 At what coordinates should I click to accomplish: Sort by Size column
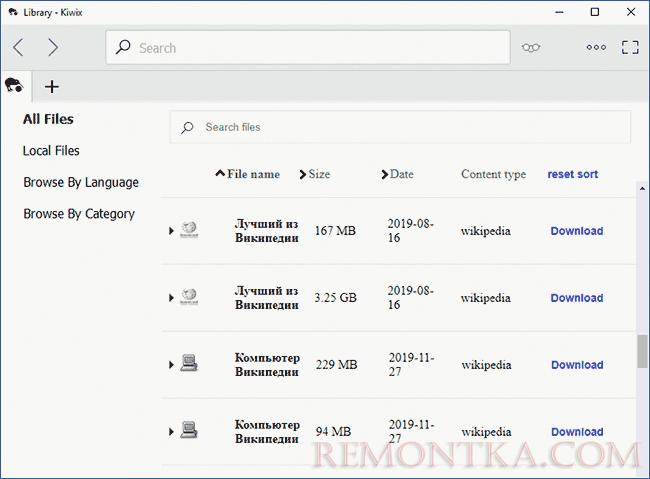click(x=315, y=174)
